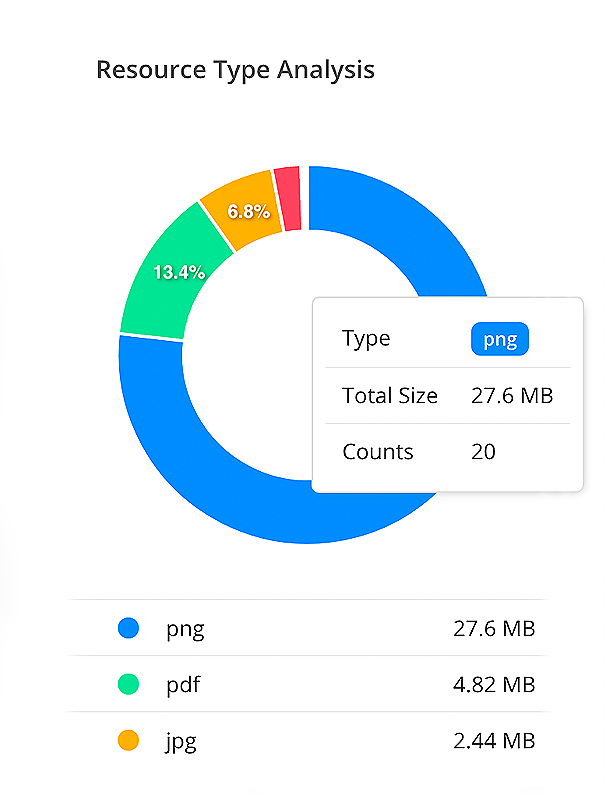Click the Total Size label in tooltip
Screen dimensions: 614x800
click(390, 396)
